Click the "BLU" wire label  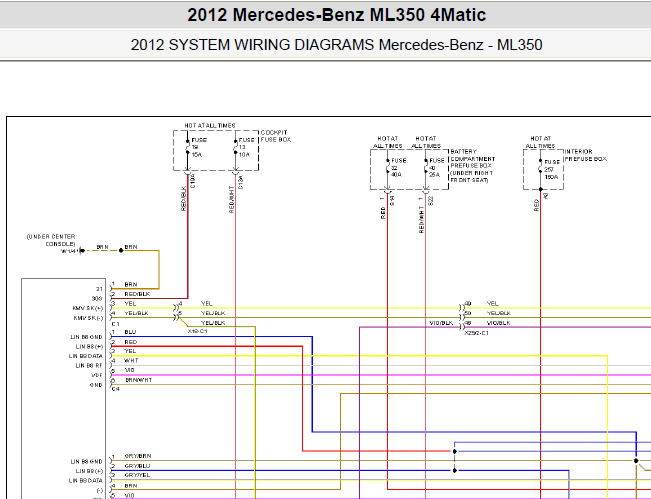pos(130,333)
